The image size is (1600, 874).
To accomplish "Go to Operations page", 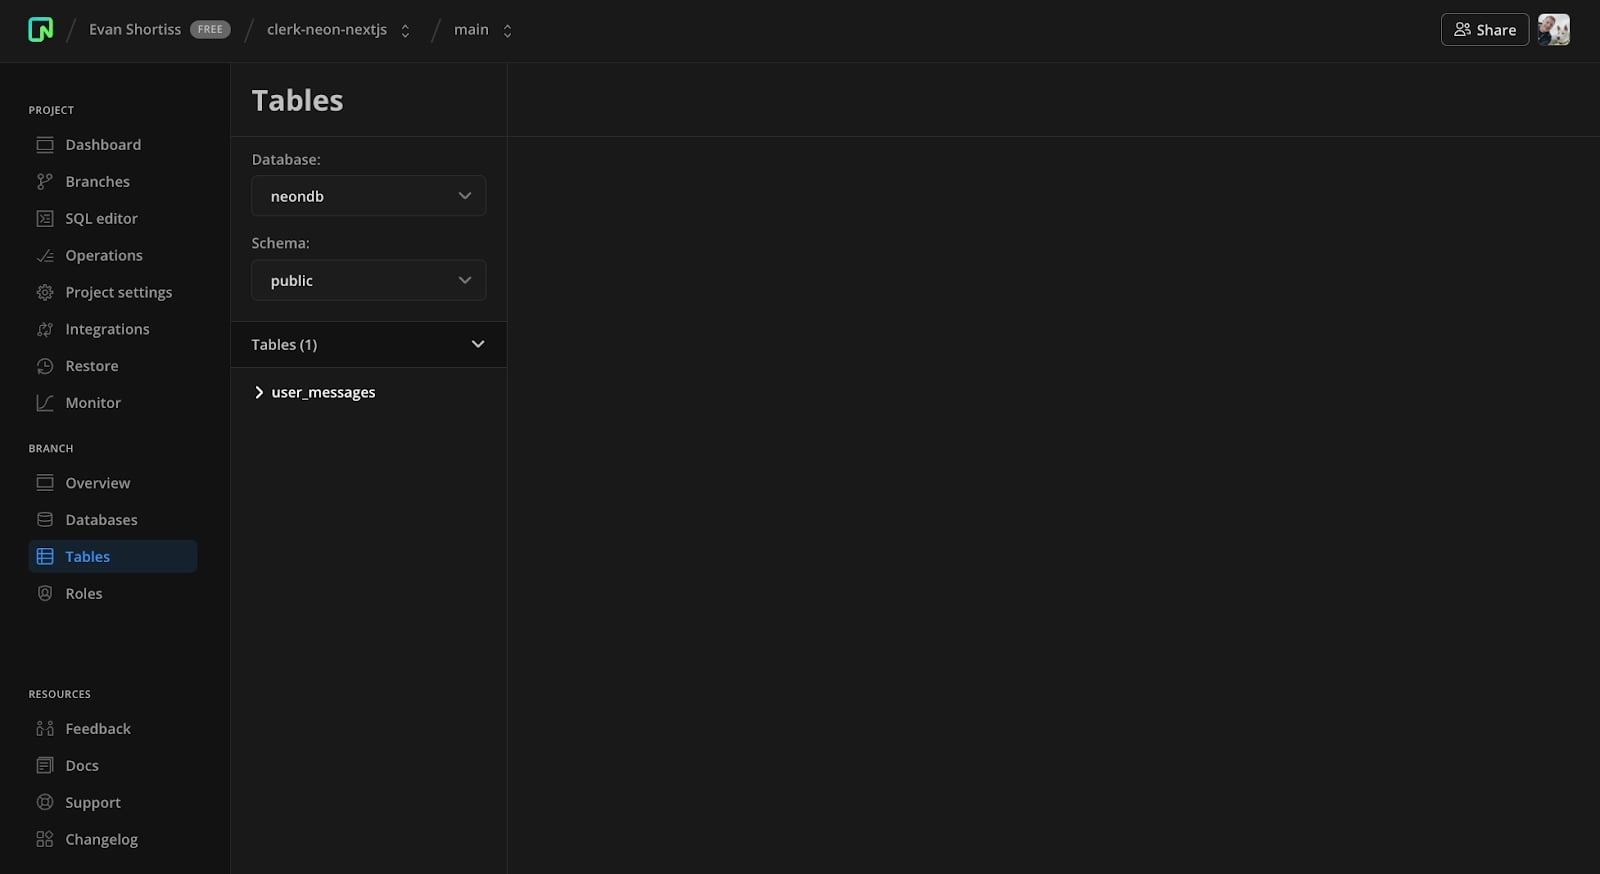I will (x=103, y=256).
